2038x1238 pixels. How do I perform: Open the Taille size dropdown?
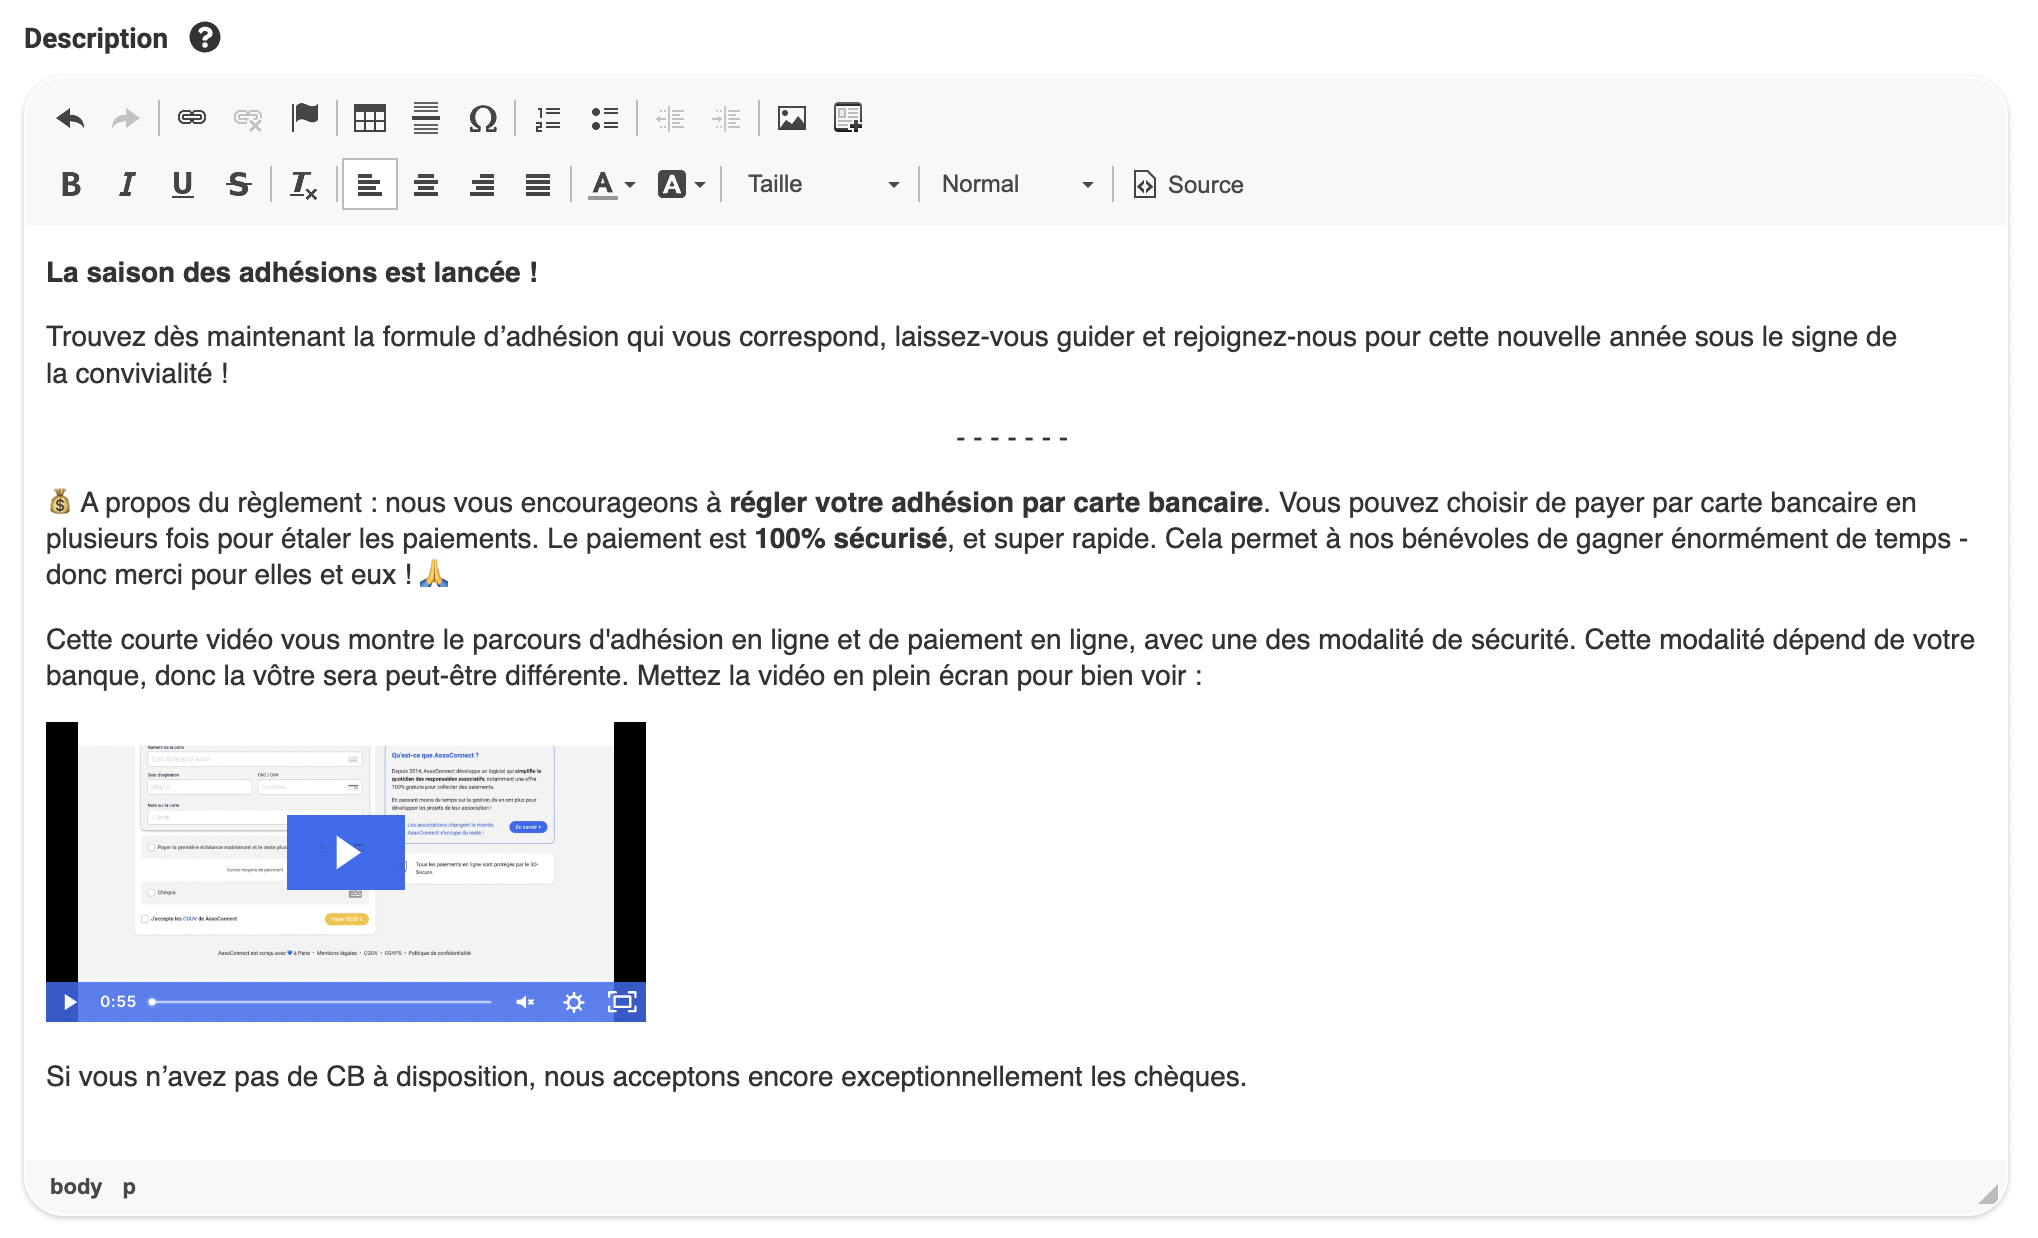(820, 184)
